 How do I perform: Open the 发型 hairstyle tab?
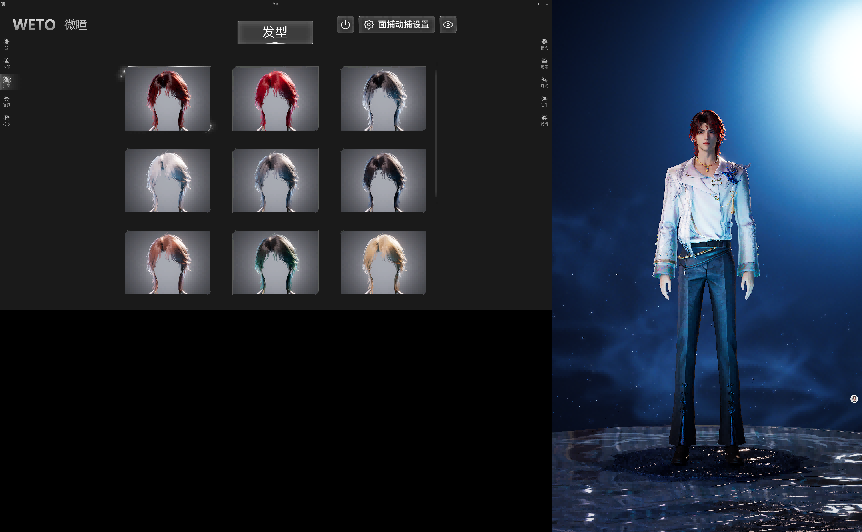(275, 32)
